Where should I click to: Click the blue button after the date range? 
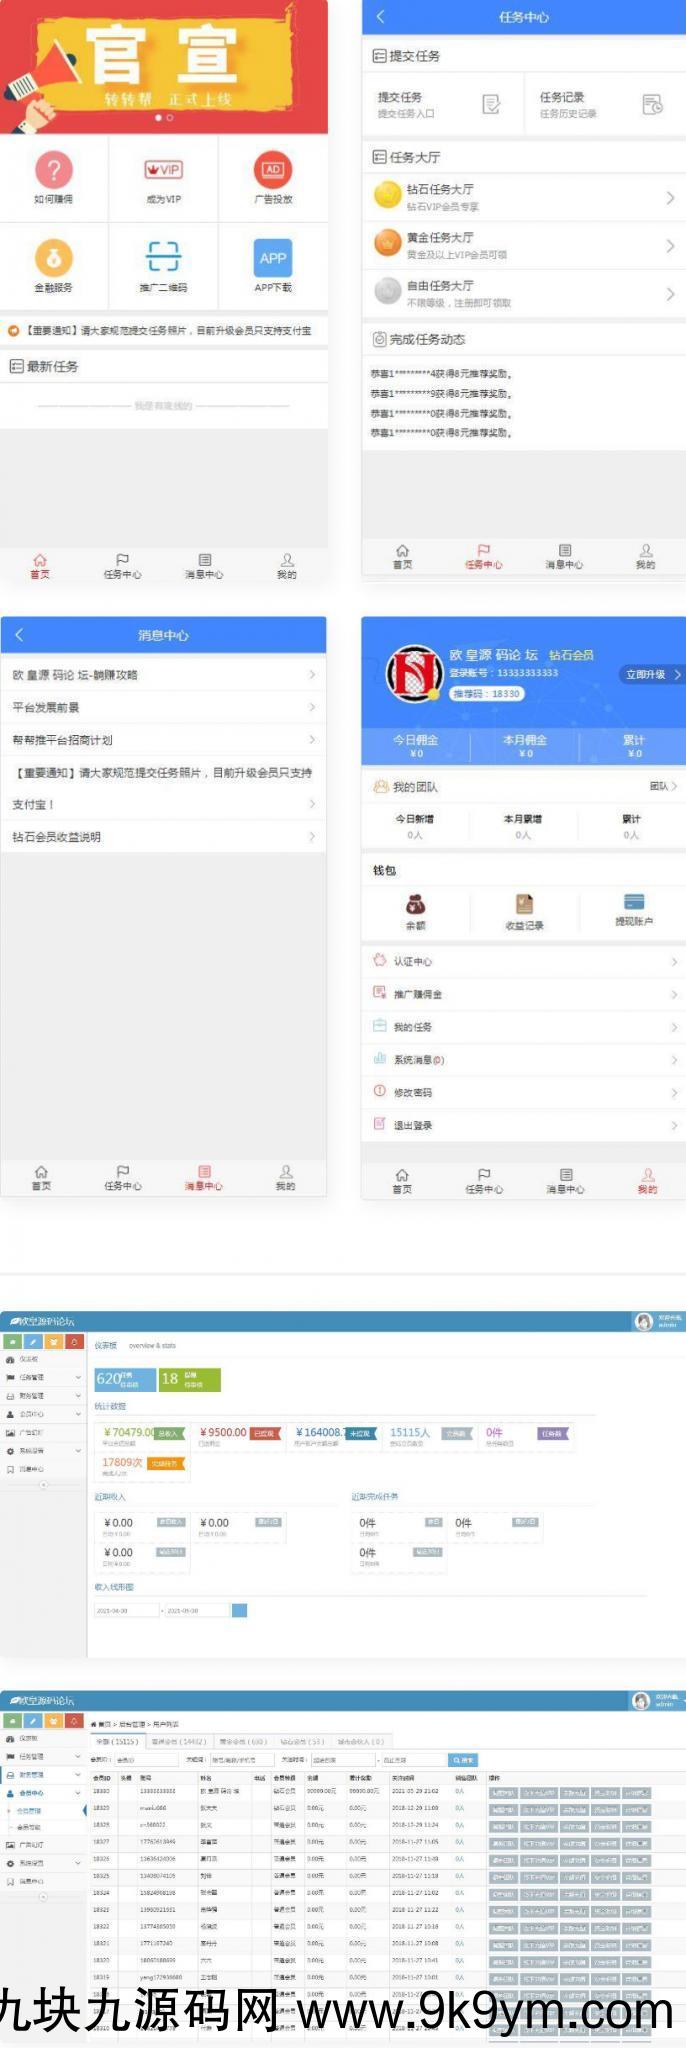[x=239, y=1610]
